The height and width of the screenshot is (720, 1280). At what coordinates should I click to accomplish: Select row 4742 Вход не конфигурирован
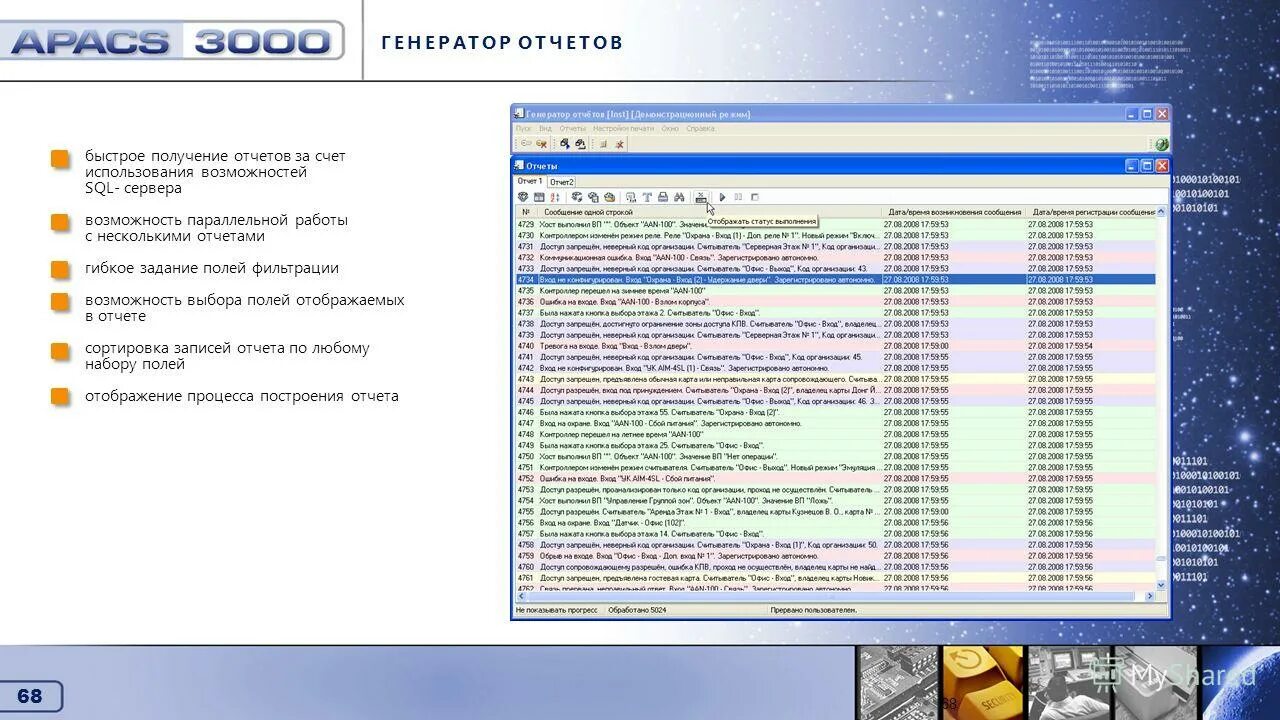point(835,368)
